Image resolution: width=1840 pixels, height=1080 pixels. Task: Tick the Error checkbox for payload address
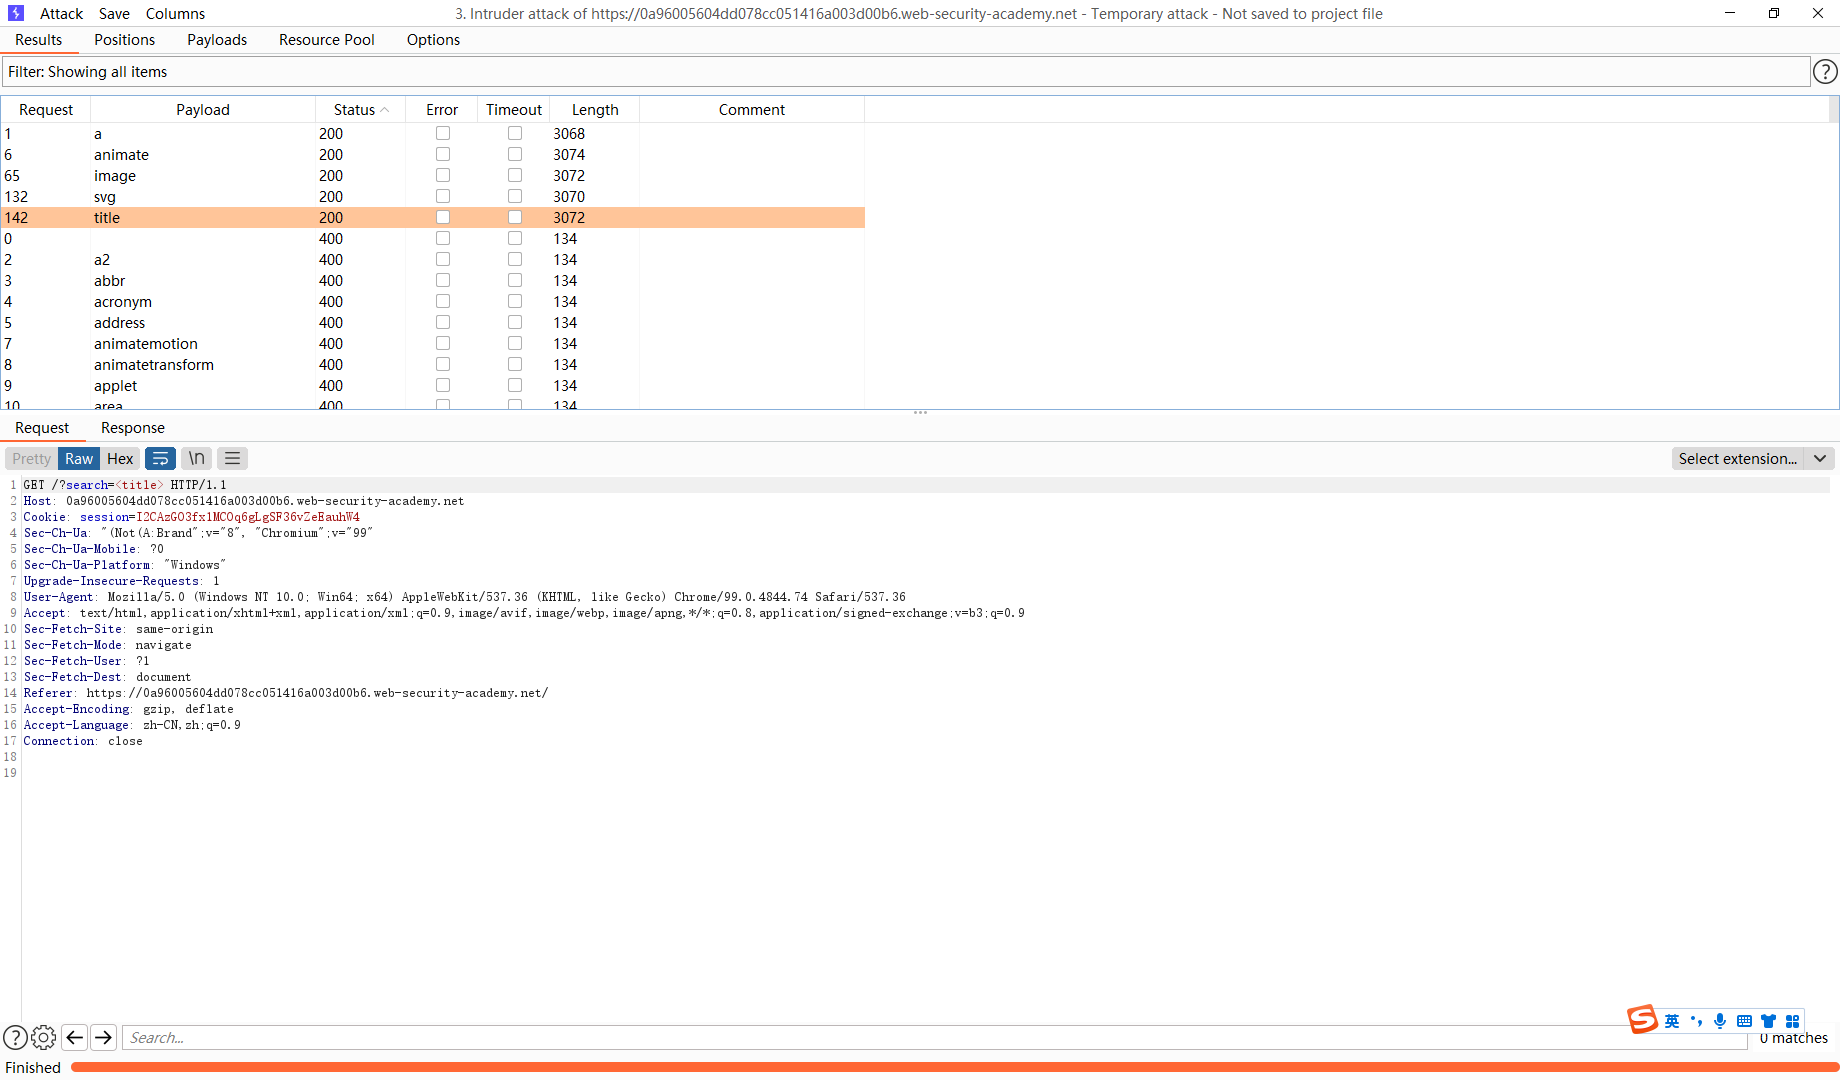(x=443, y=322)
